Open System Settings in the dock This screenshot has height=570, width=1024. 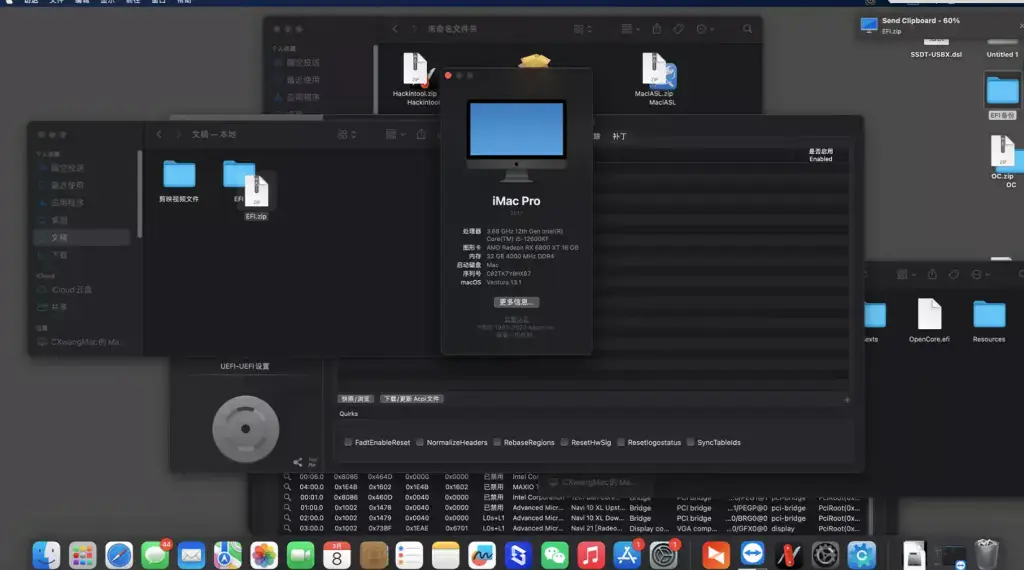click(x=664, y=556)
